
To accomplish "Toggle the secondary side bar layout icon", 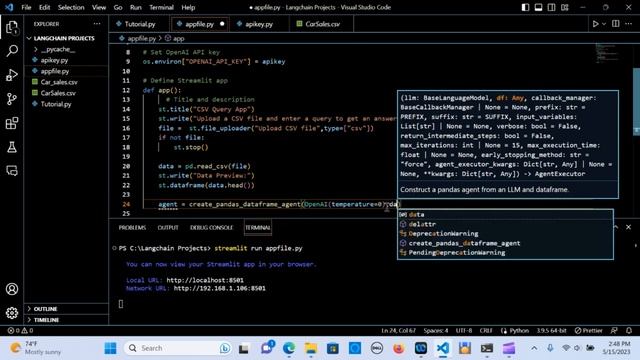I will [x=551, y=7].
